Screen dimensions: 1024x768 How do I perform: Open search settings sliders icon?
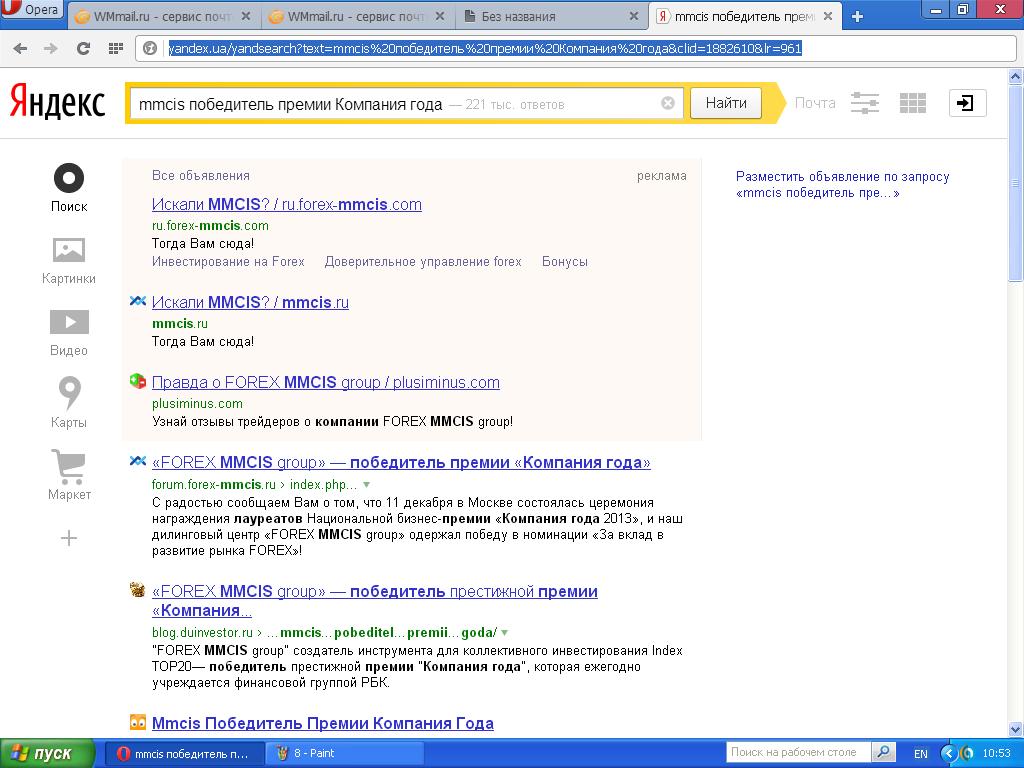click(x=865, y=103)
